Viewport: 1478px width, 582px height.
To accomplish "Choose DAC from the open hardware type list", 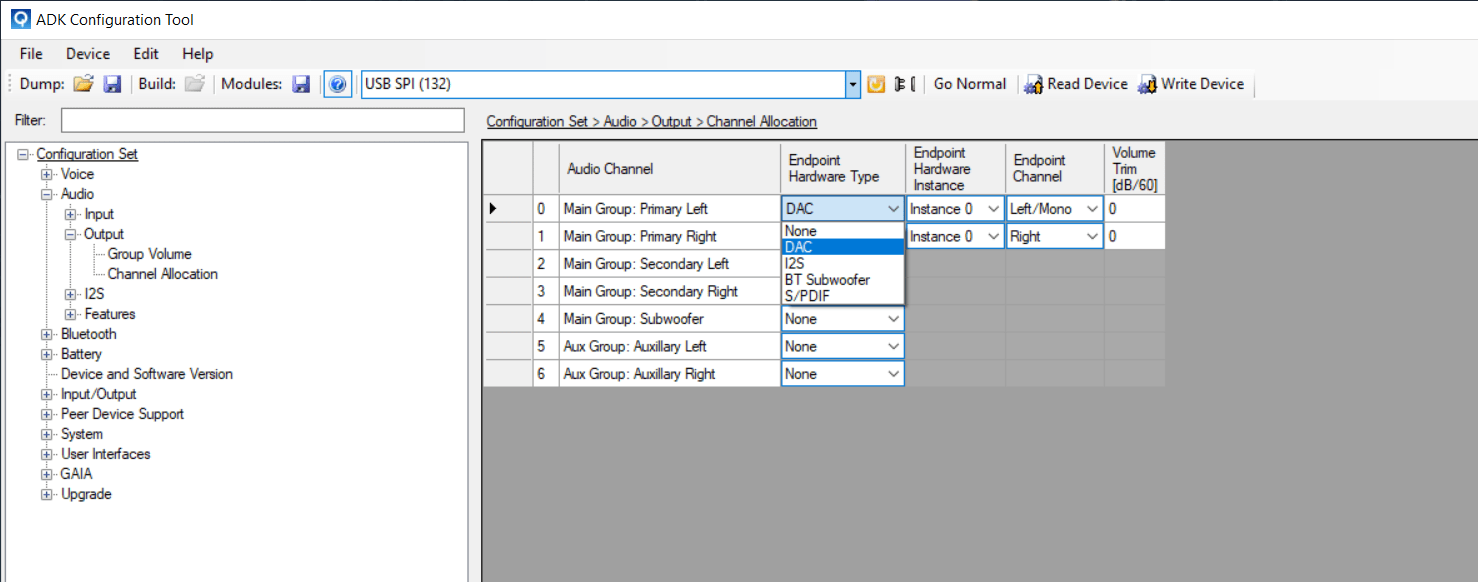I will click(x=843, y=247).
